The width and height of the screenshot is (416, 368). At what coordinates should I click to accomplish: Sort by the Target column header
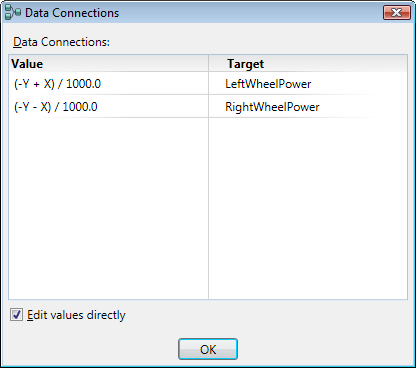pyautogui.click(x=308, y=64)
